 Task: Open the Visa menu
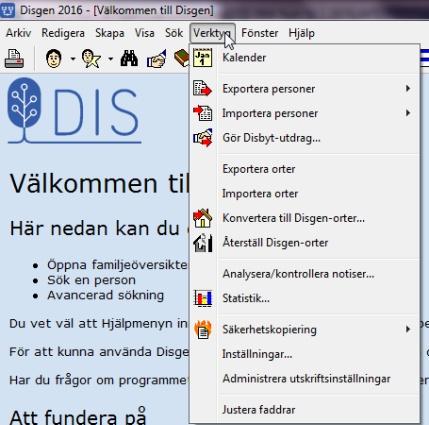[144, 33]
